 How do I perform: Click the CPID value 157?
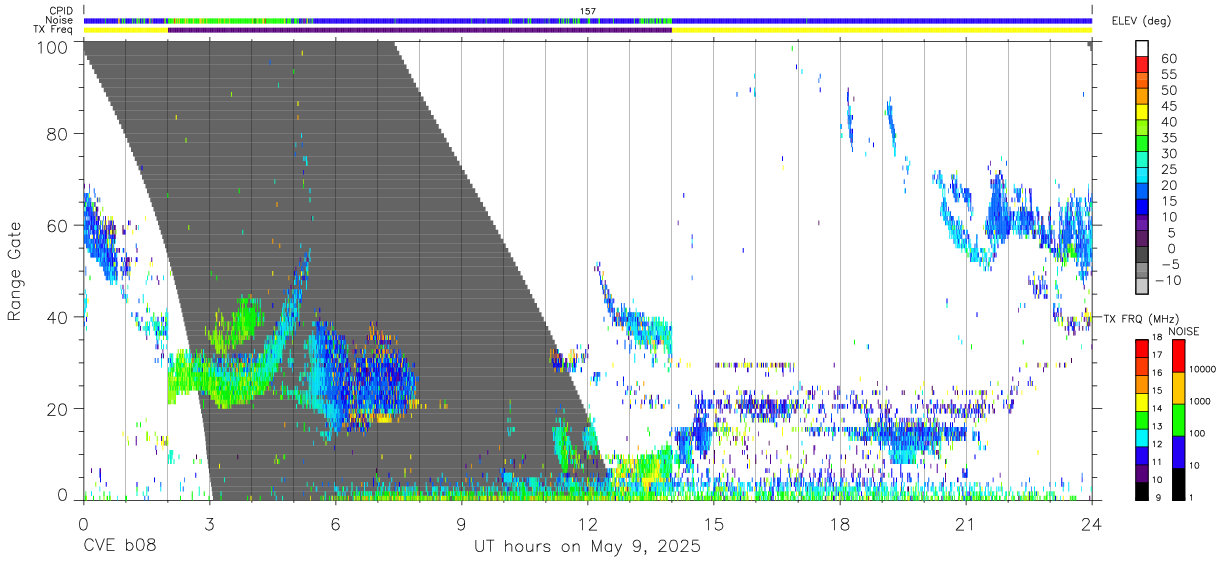[x=588, y=11]
